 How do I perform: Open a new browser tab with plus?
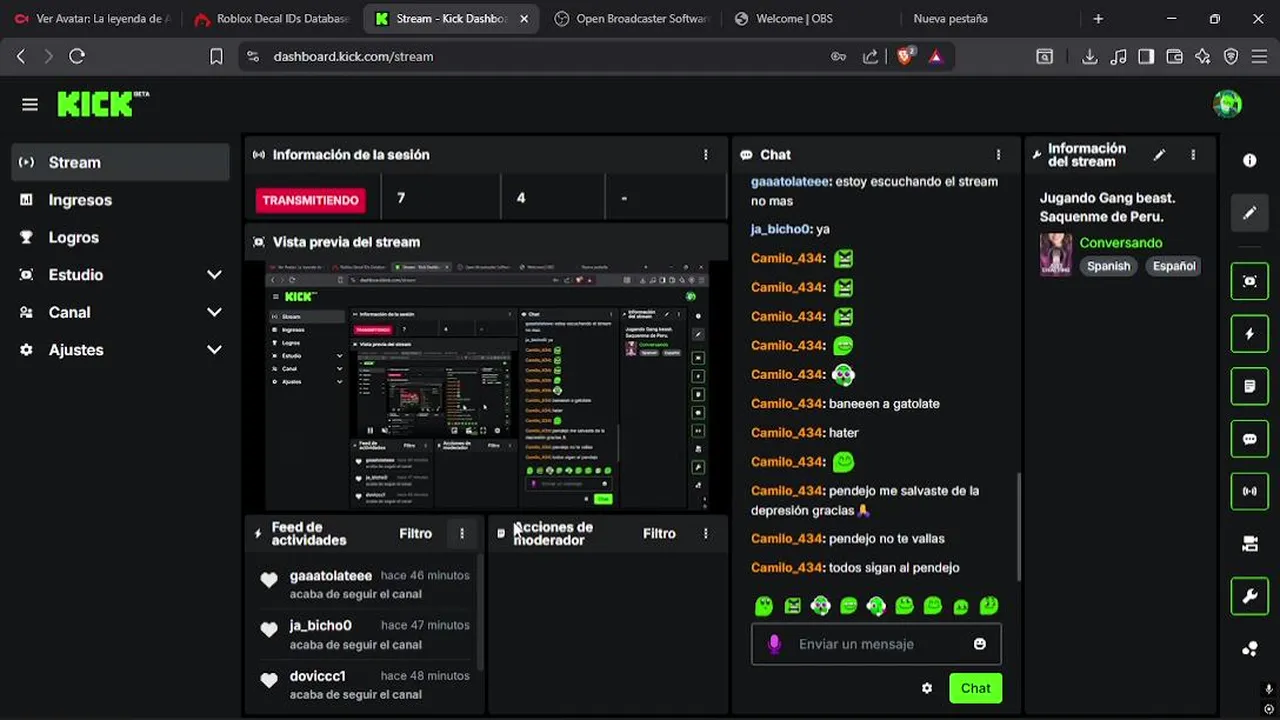(1098, 19)
